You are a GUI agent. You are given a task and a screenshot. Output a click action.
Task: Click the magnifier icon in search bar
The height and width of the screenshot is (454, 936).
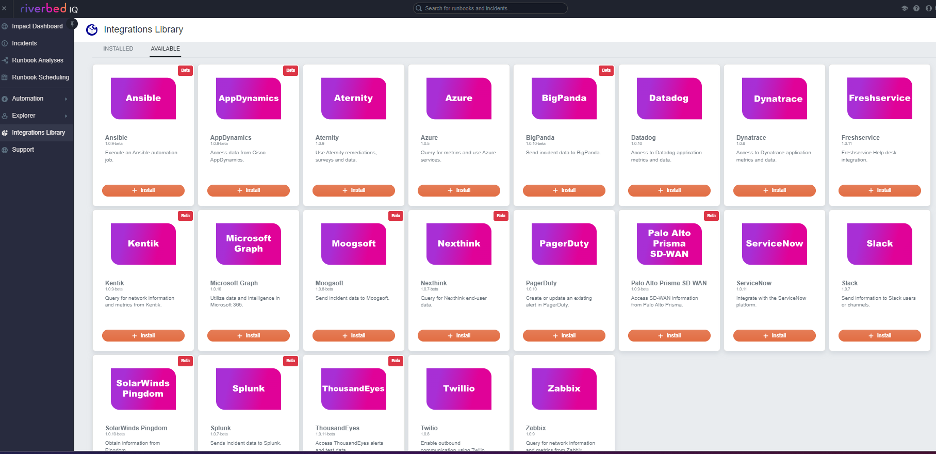tap(420, 8)
